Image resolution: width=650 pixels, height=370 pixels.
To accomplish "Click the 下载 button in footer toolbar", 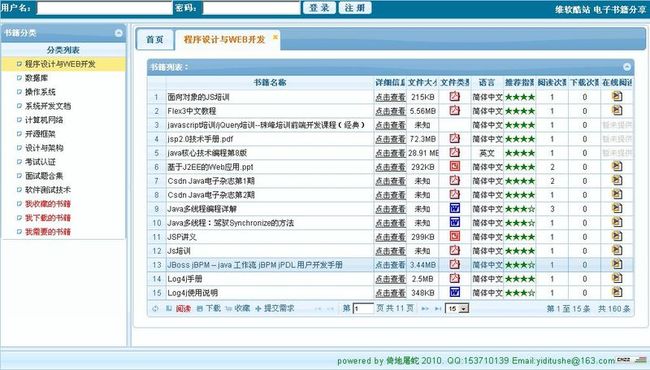I will coord(209,309).
